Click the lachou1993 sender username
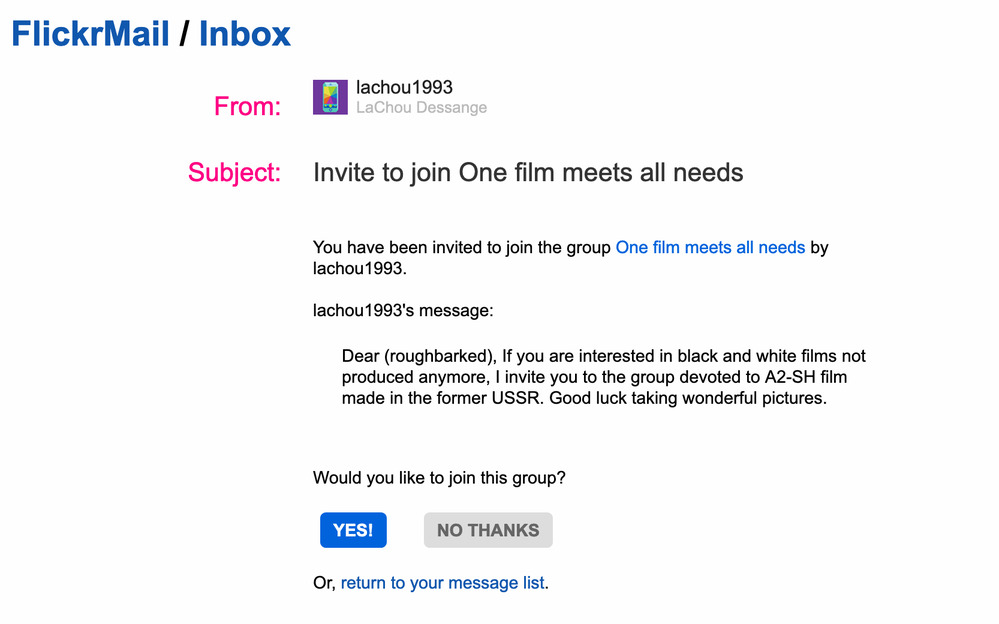The width and height of the screenshot is (999, 624). 404,87
